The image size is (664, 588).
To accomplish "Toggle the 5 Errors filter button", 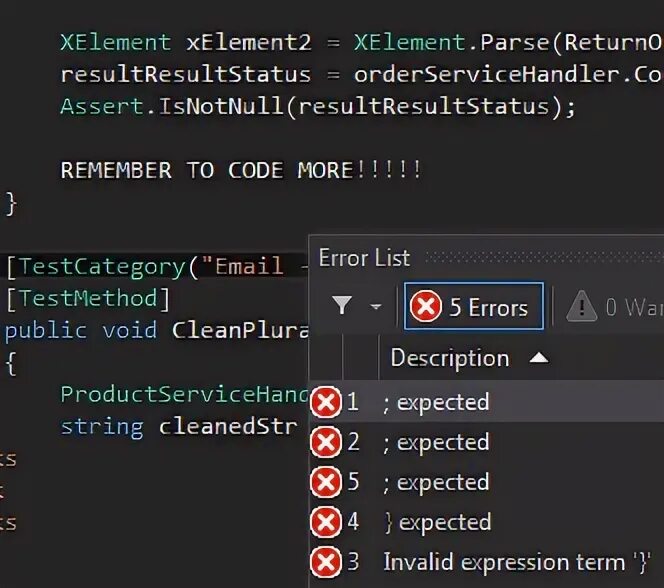I will pyautogui.click(x=473, y=306).
